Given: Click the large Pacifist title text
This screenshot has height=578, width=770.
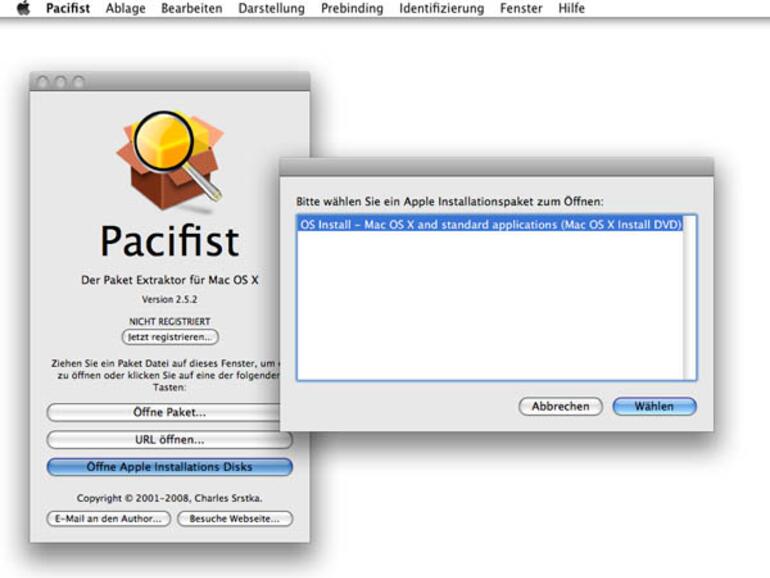Looking at the screenshot, I should coord(169,241).
